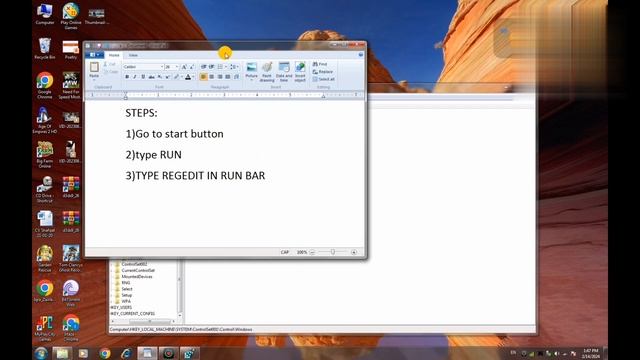This screenshot has width=640, height=360.
Task: Select the WPA key in Registry Editor
Action: [126, 301]
